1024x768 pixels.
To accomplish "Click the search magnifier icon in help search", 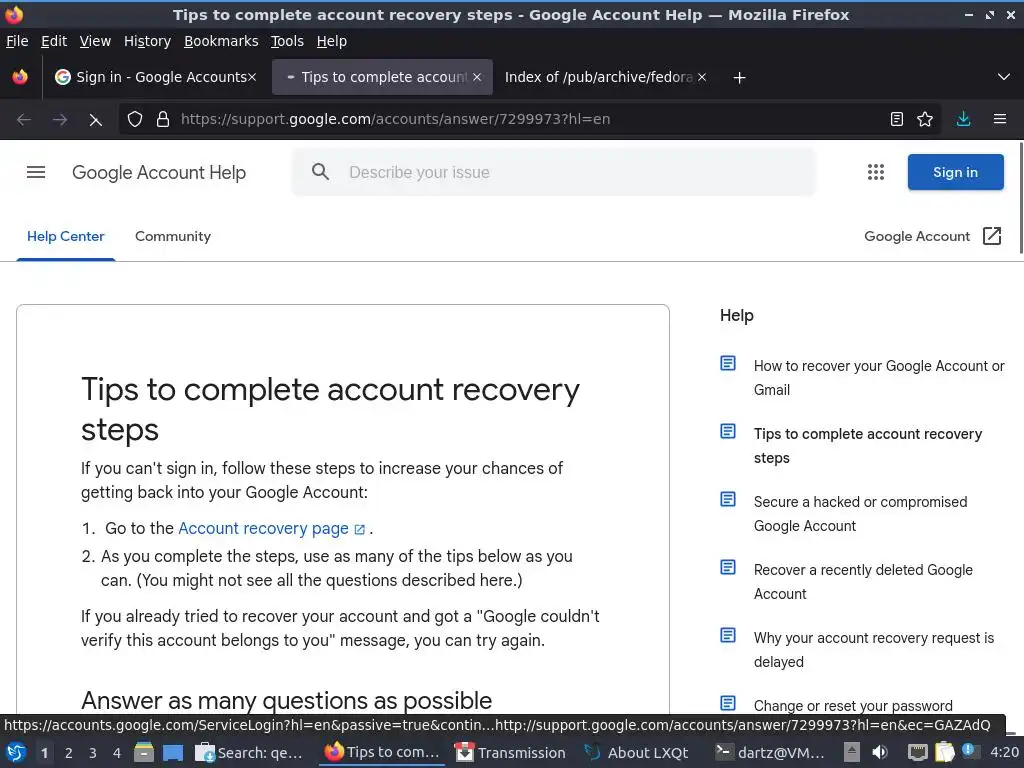I will (x=320, y=172).
